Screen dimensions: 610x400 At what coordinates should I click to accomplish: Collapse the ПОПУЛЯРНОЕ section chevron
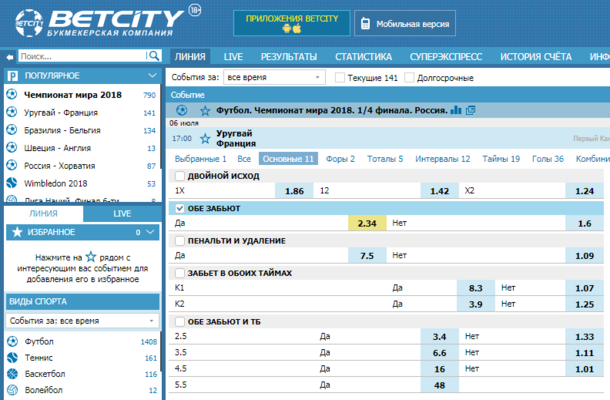pos(152,75)
